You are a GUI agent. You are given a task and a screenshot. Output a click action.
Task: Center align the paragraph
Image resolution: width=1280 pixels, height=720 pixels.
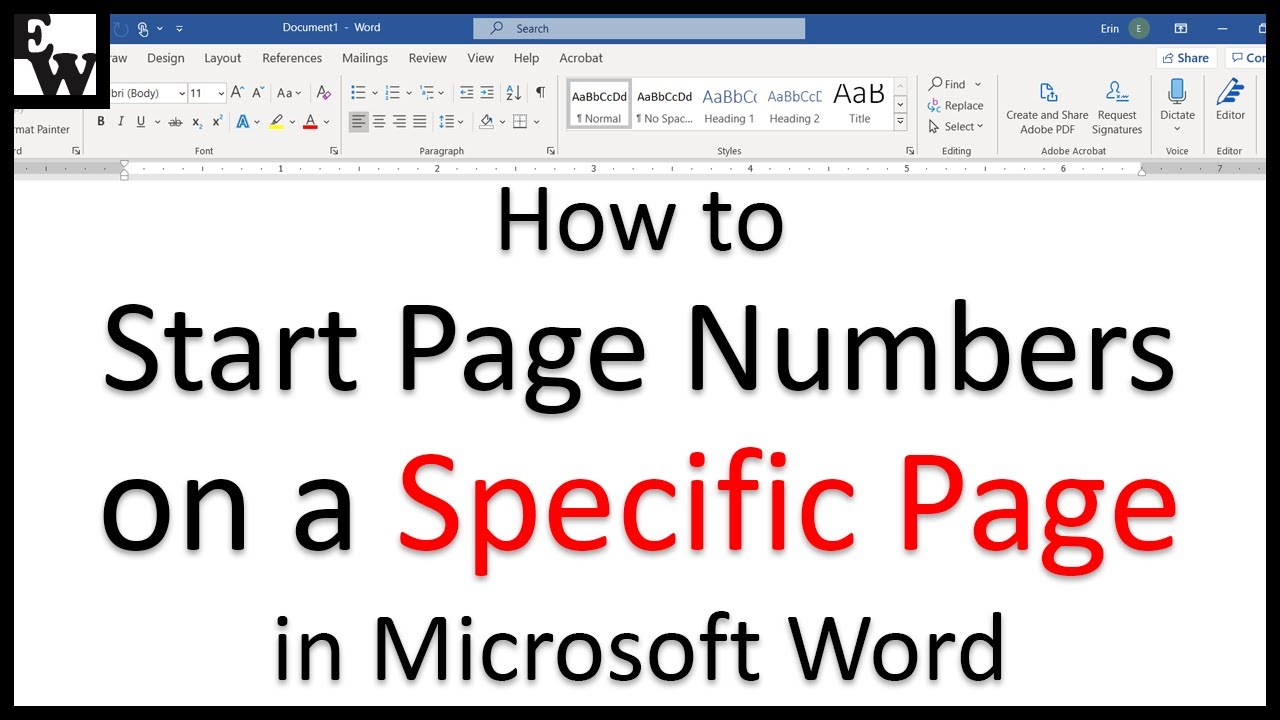(379, 122)
